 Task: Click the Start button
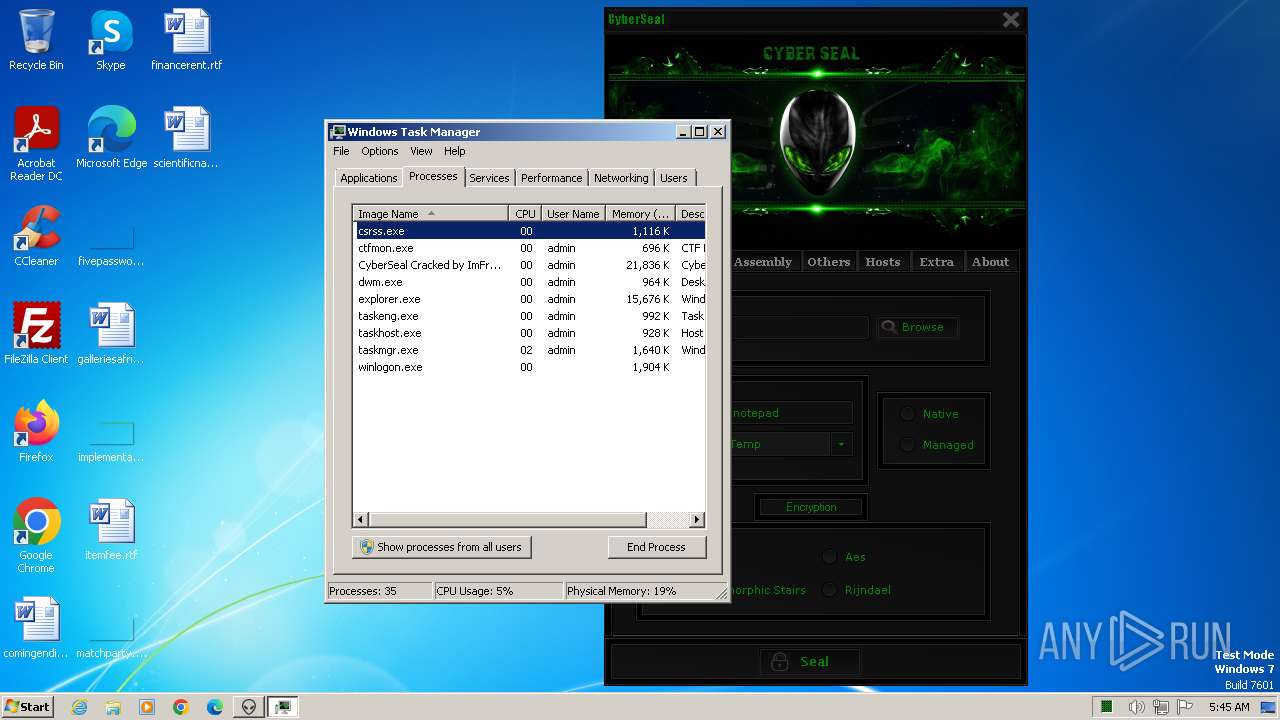tap(28, 707)
